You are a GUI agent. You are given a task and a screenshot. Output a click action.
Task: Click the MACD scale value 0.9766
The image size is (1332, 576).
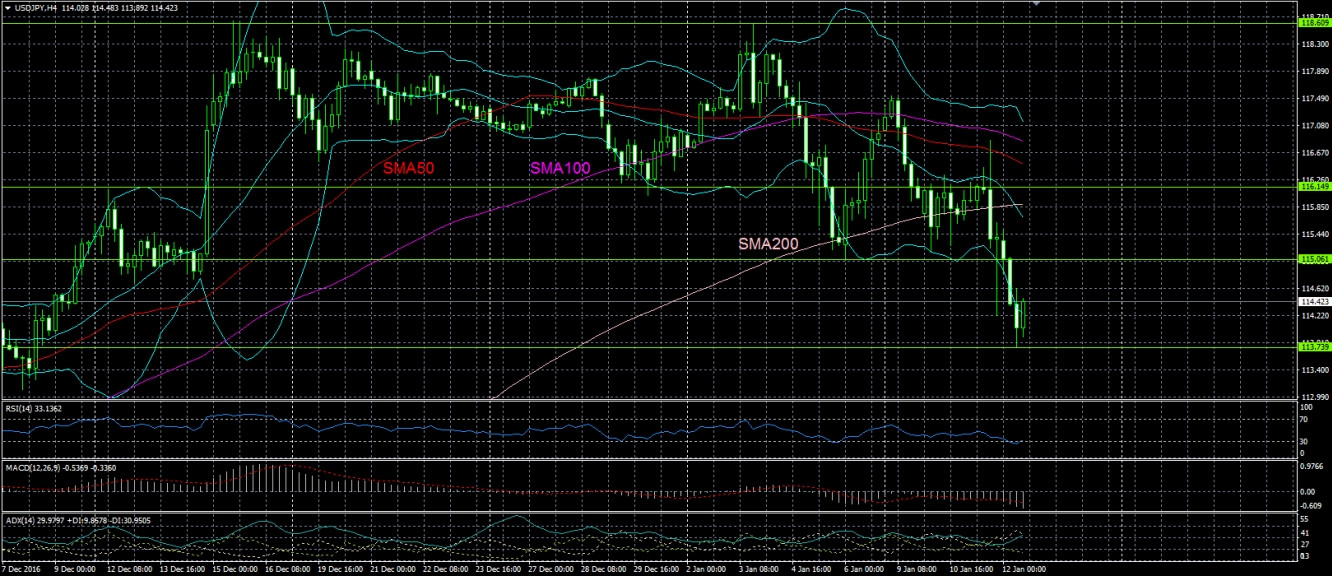[1313, 466]
